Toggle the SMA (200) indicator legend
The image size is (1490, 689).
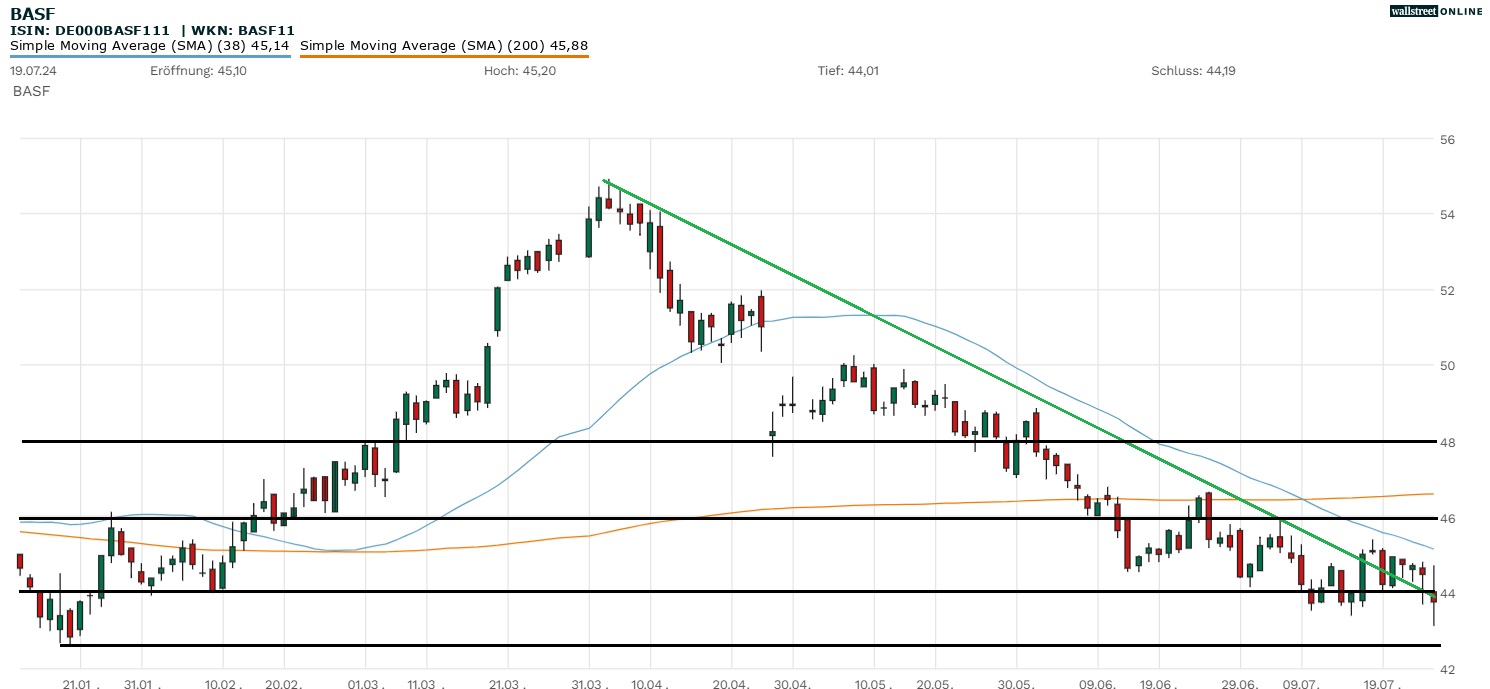coord(444,45)
